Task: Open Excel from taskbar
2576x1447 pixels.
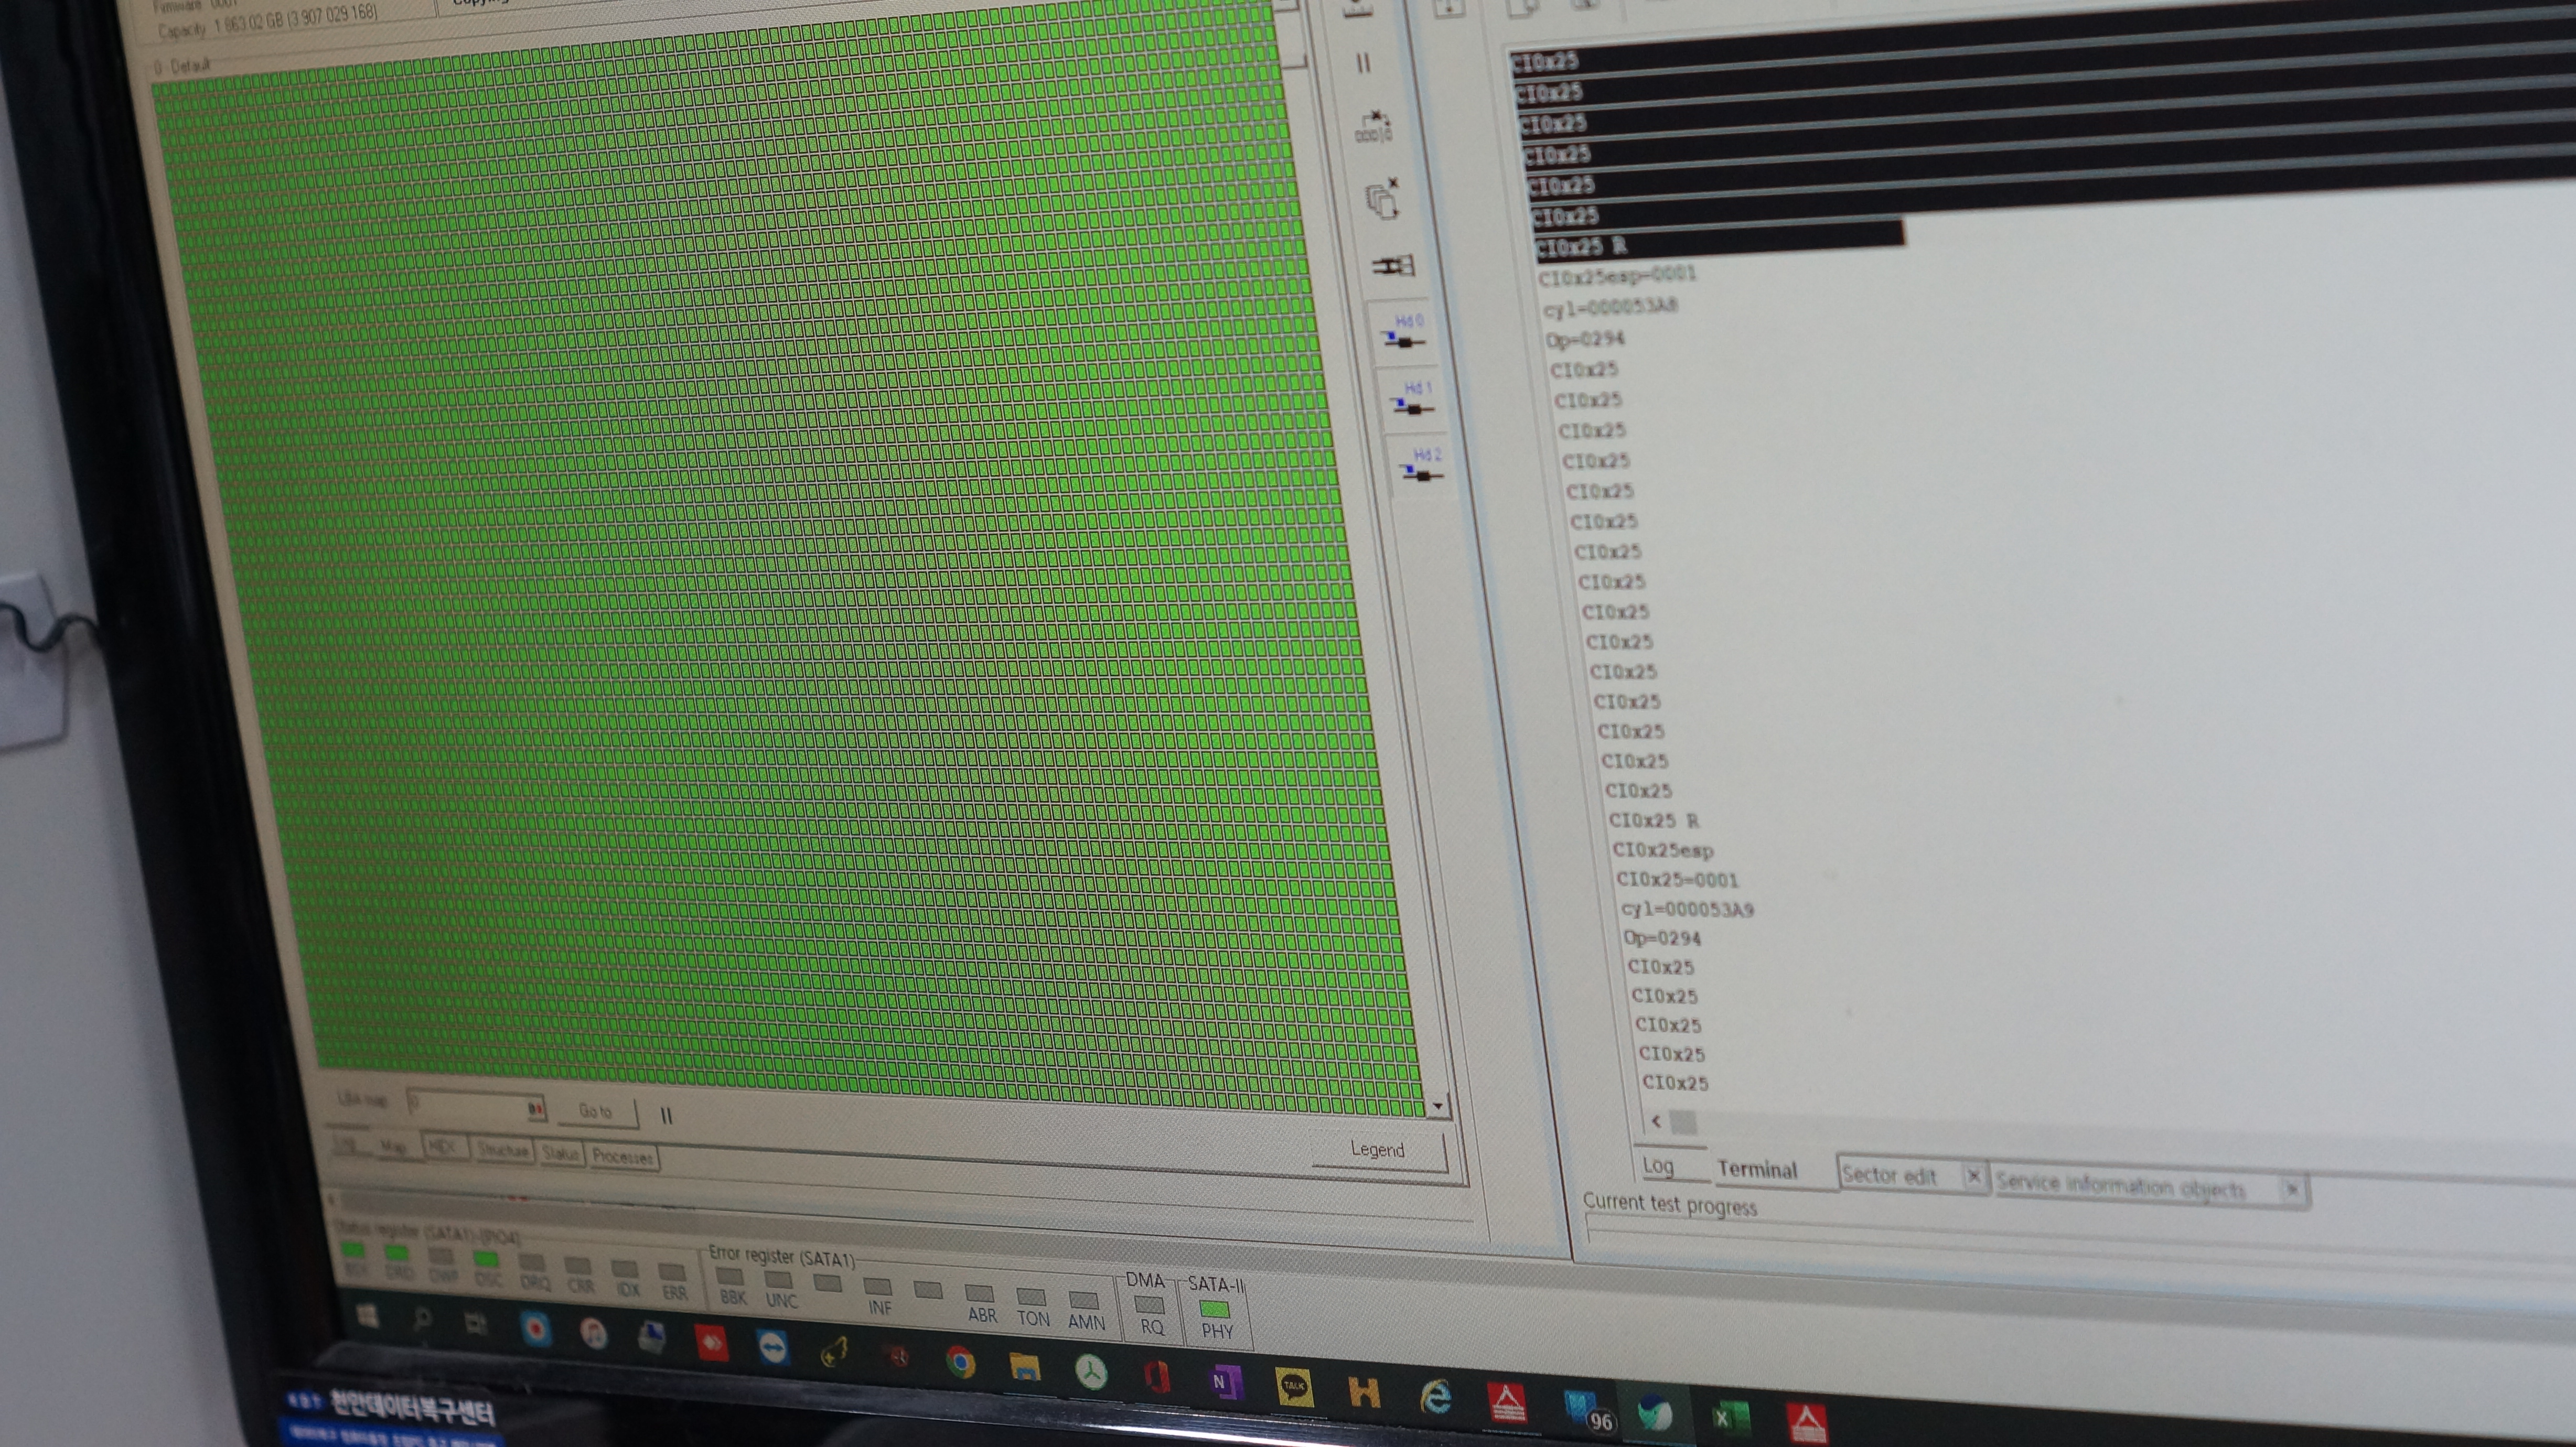Action: (x=1730, y=1419)
